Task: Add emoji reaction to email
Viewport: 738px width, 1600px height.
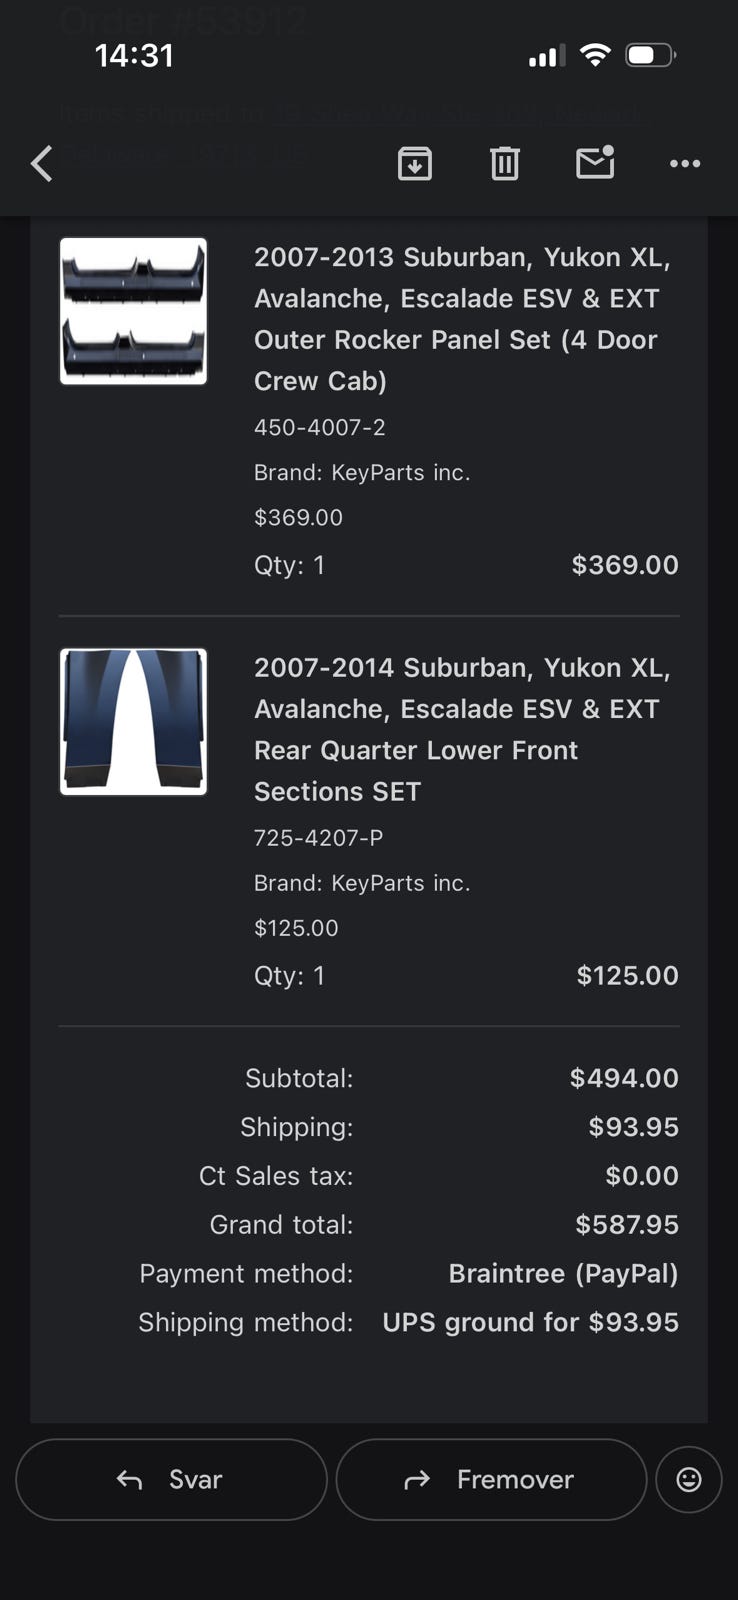Action: click(x=689, y=1479)
